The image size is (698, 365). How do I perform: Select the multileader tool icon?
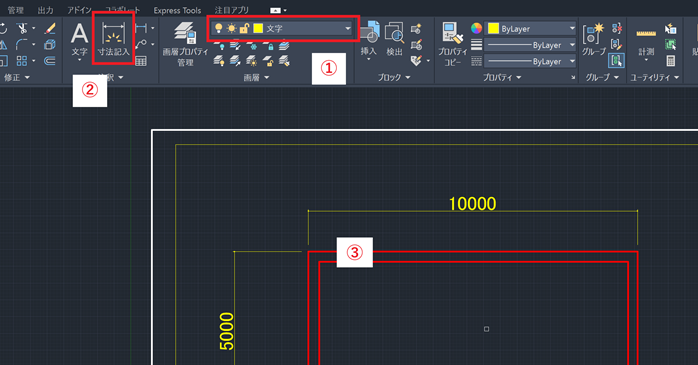click(142, 45)
